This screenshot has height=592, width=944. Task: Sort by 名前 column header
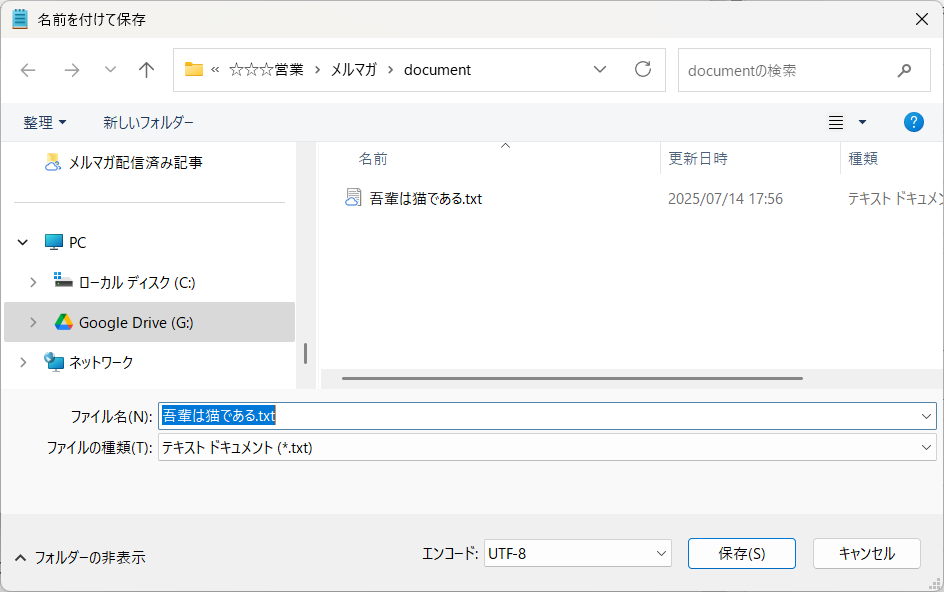point(373,159)
